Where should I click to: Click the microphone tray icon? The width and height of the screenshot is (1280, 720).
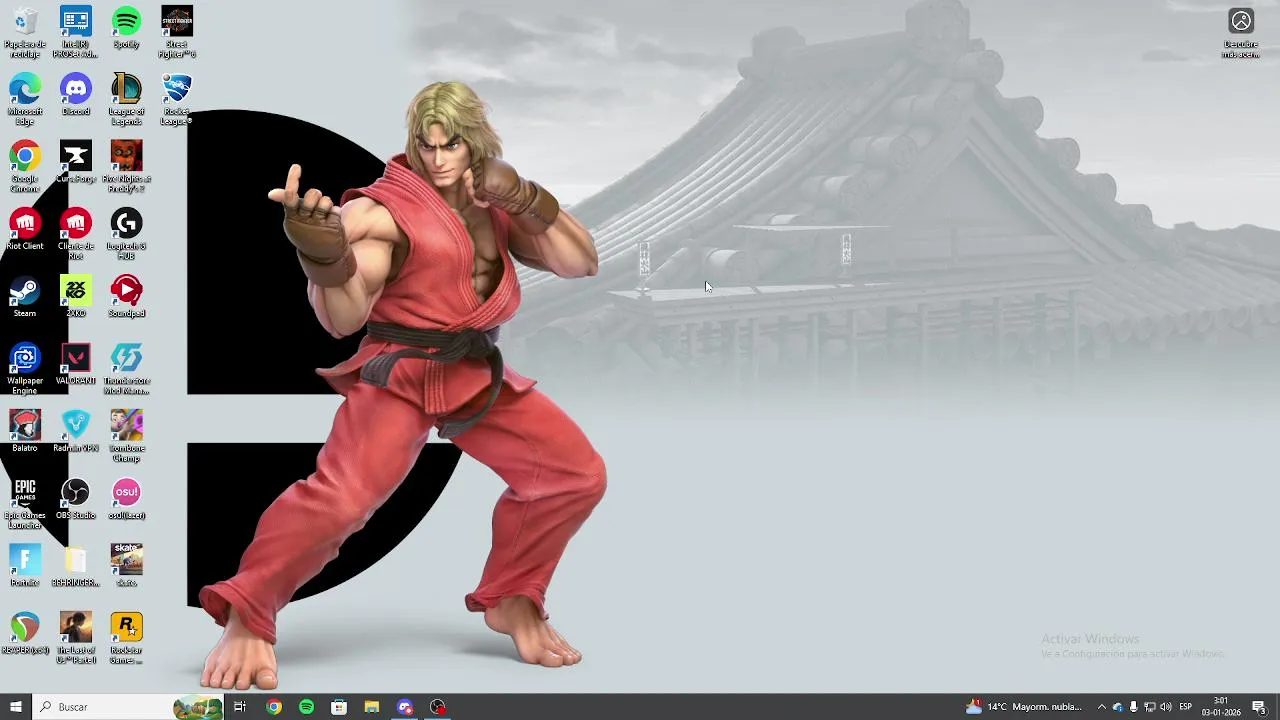(x=1133, y=707)
